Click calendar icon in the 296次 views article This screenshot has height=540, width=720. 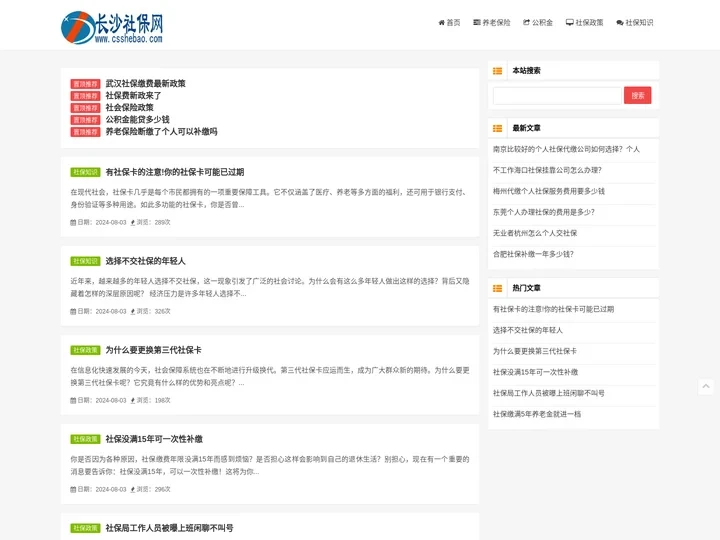[x=73, y=489]
